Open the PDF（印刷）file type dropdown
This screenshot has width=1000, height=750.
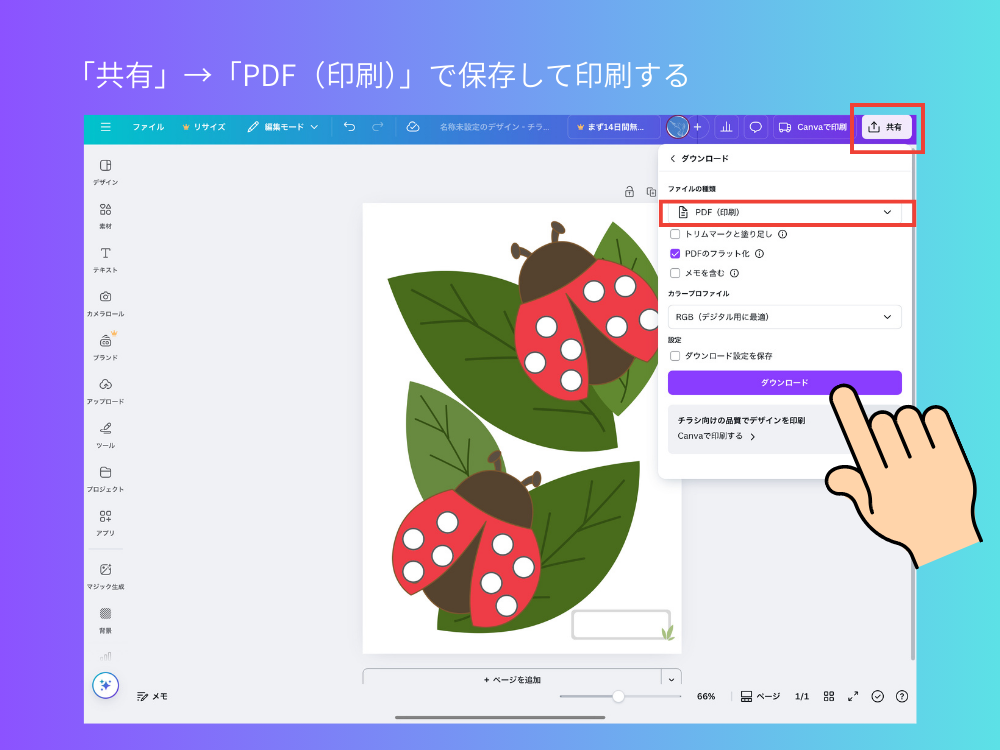[785, 212]
